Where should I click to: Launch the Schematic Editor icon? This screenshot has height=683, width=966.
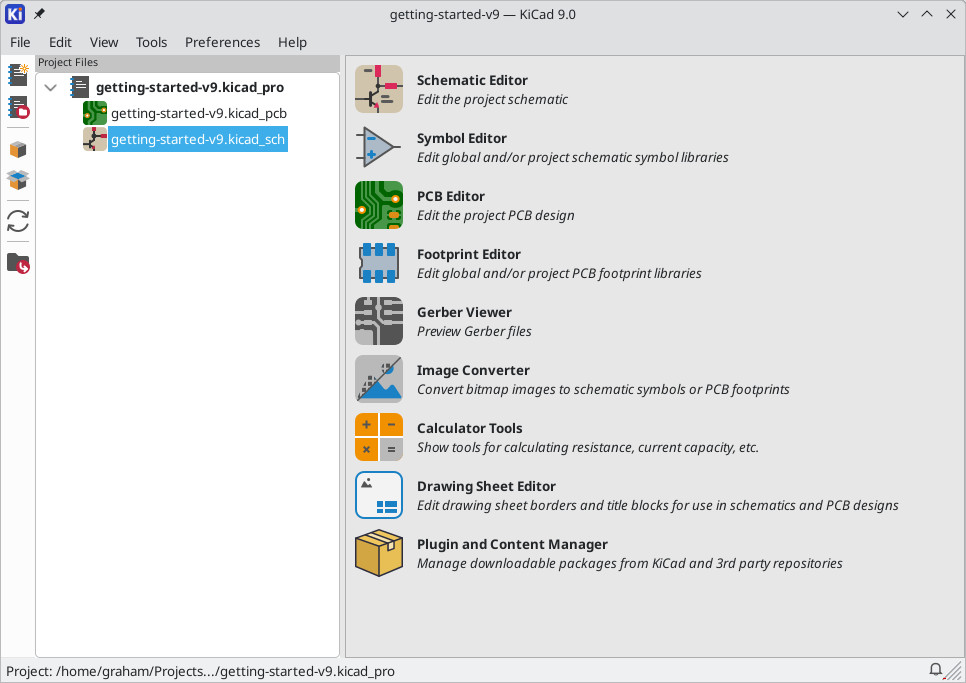(379, 89)
